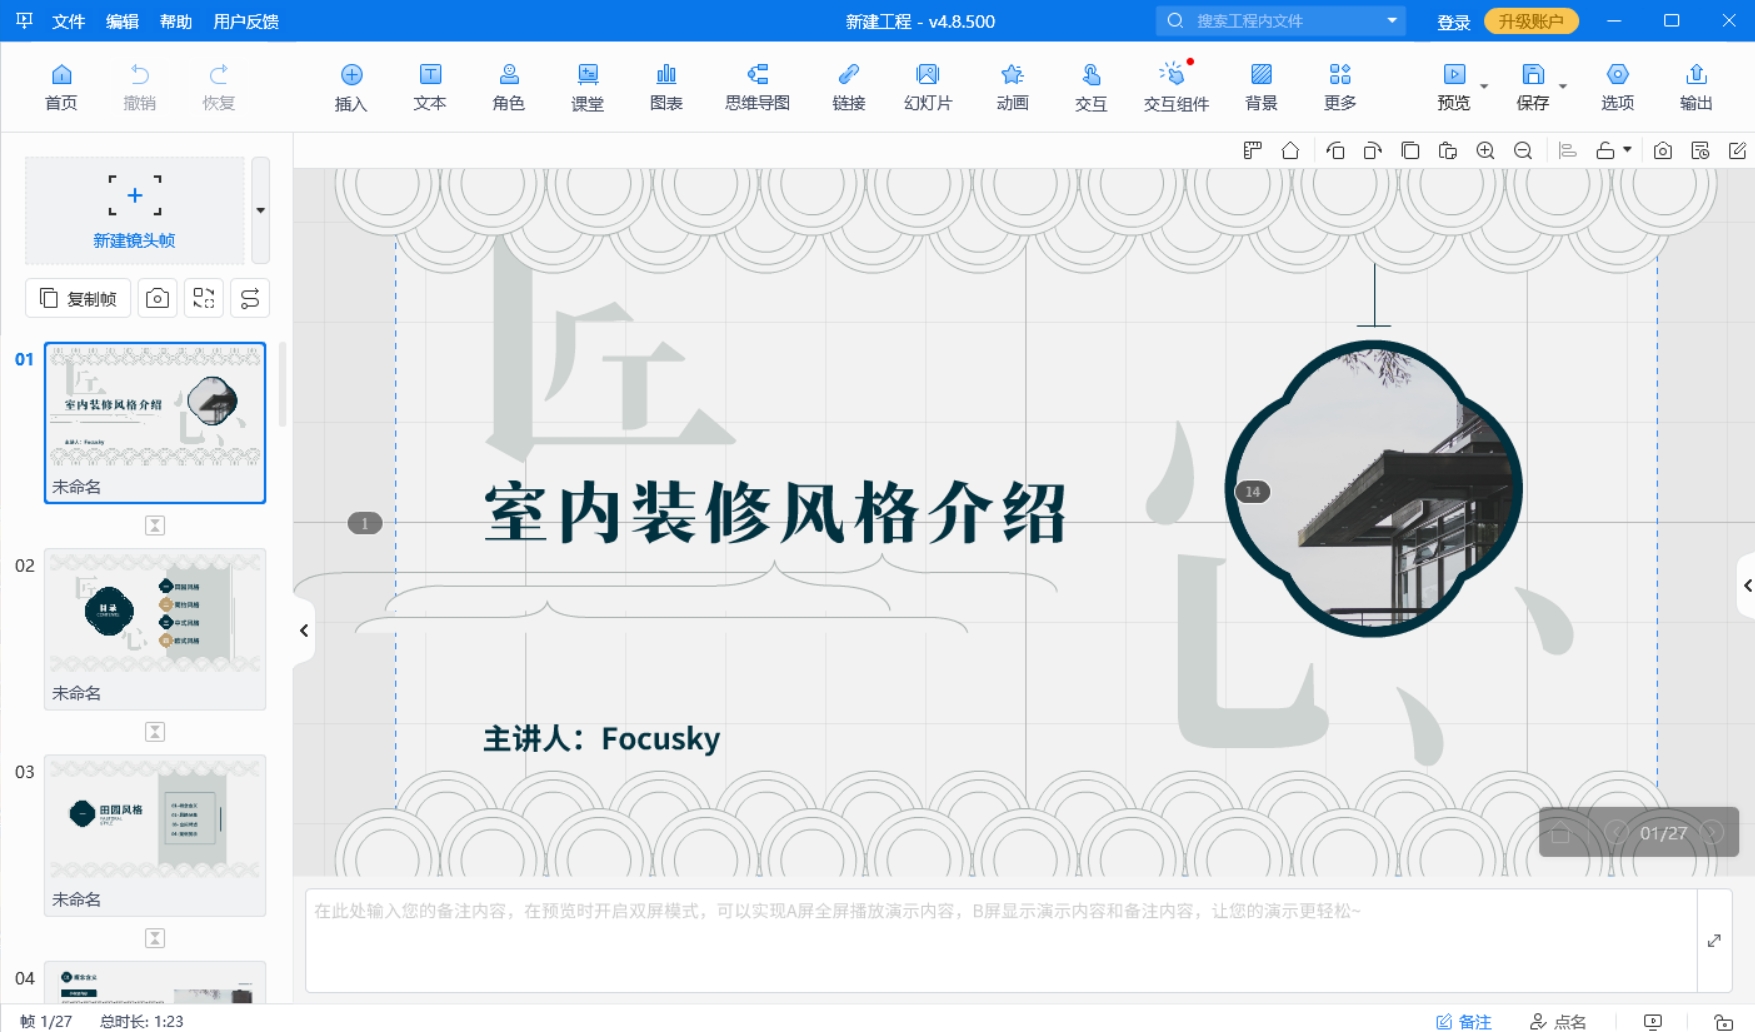
Task: Click the copy icon in canvas toolbar
Action: (1410, 150)
